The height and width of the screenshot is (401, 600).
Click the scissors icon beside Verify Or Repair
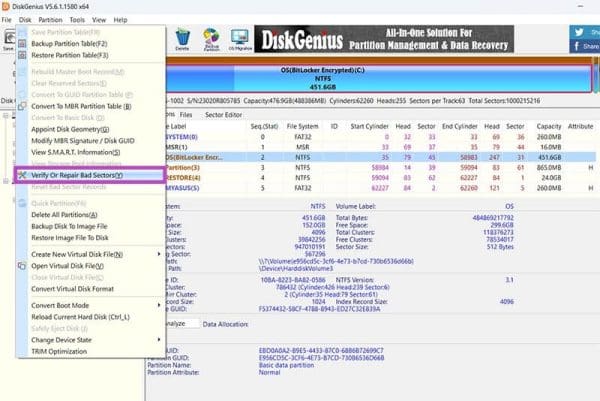(x=23, y=175)
